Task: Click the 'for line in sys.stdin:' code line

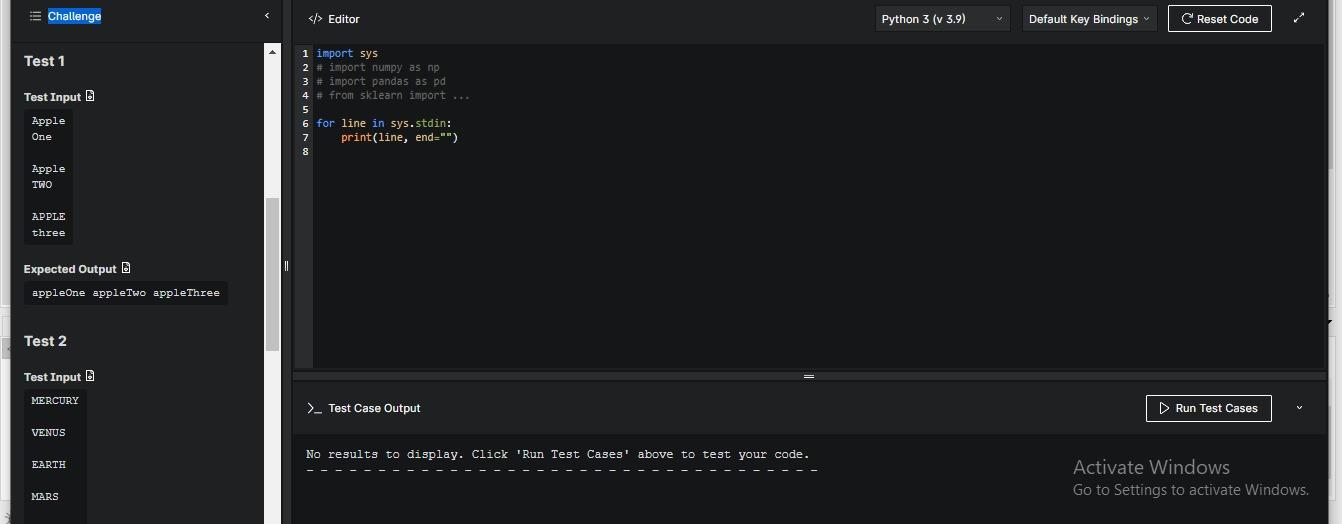Action: (x=384, y=123)
